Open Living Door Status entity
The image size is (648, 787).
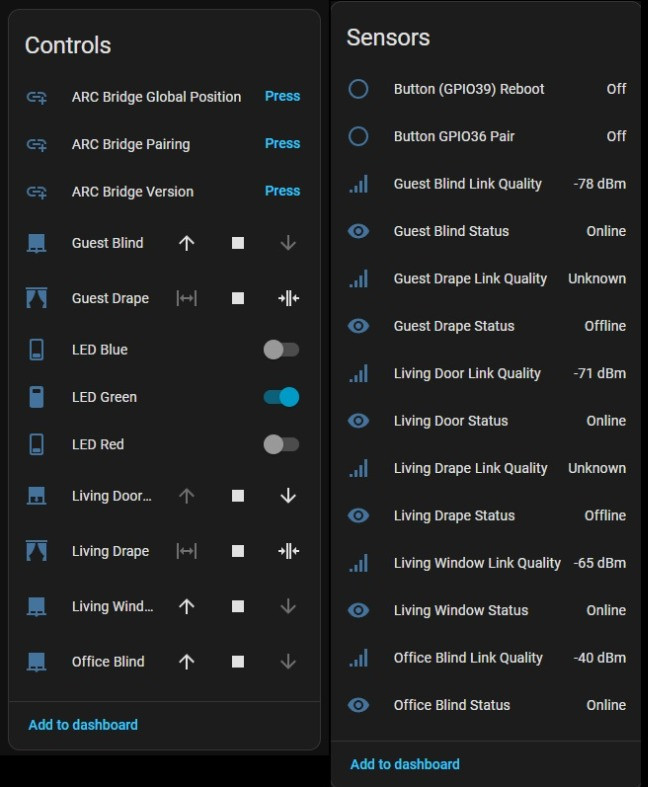coord(487,421)
